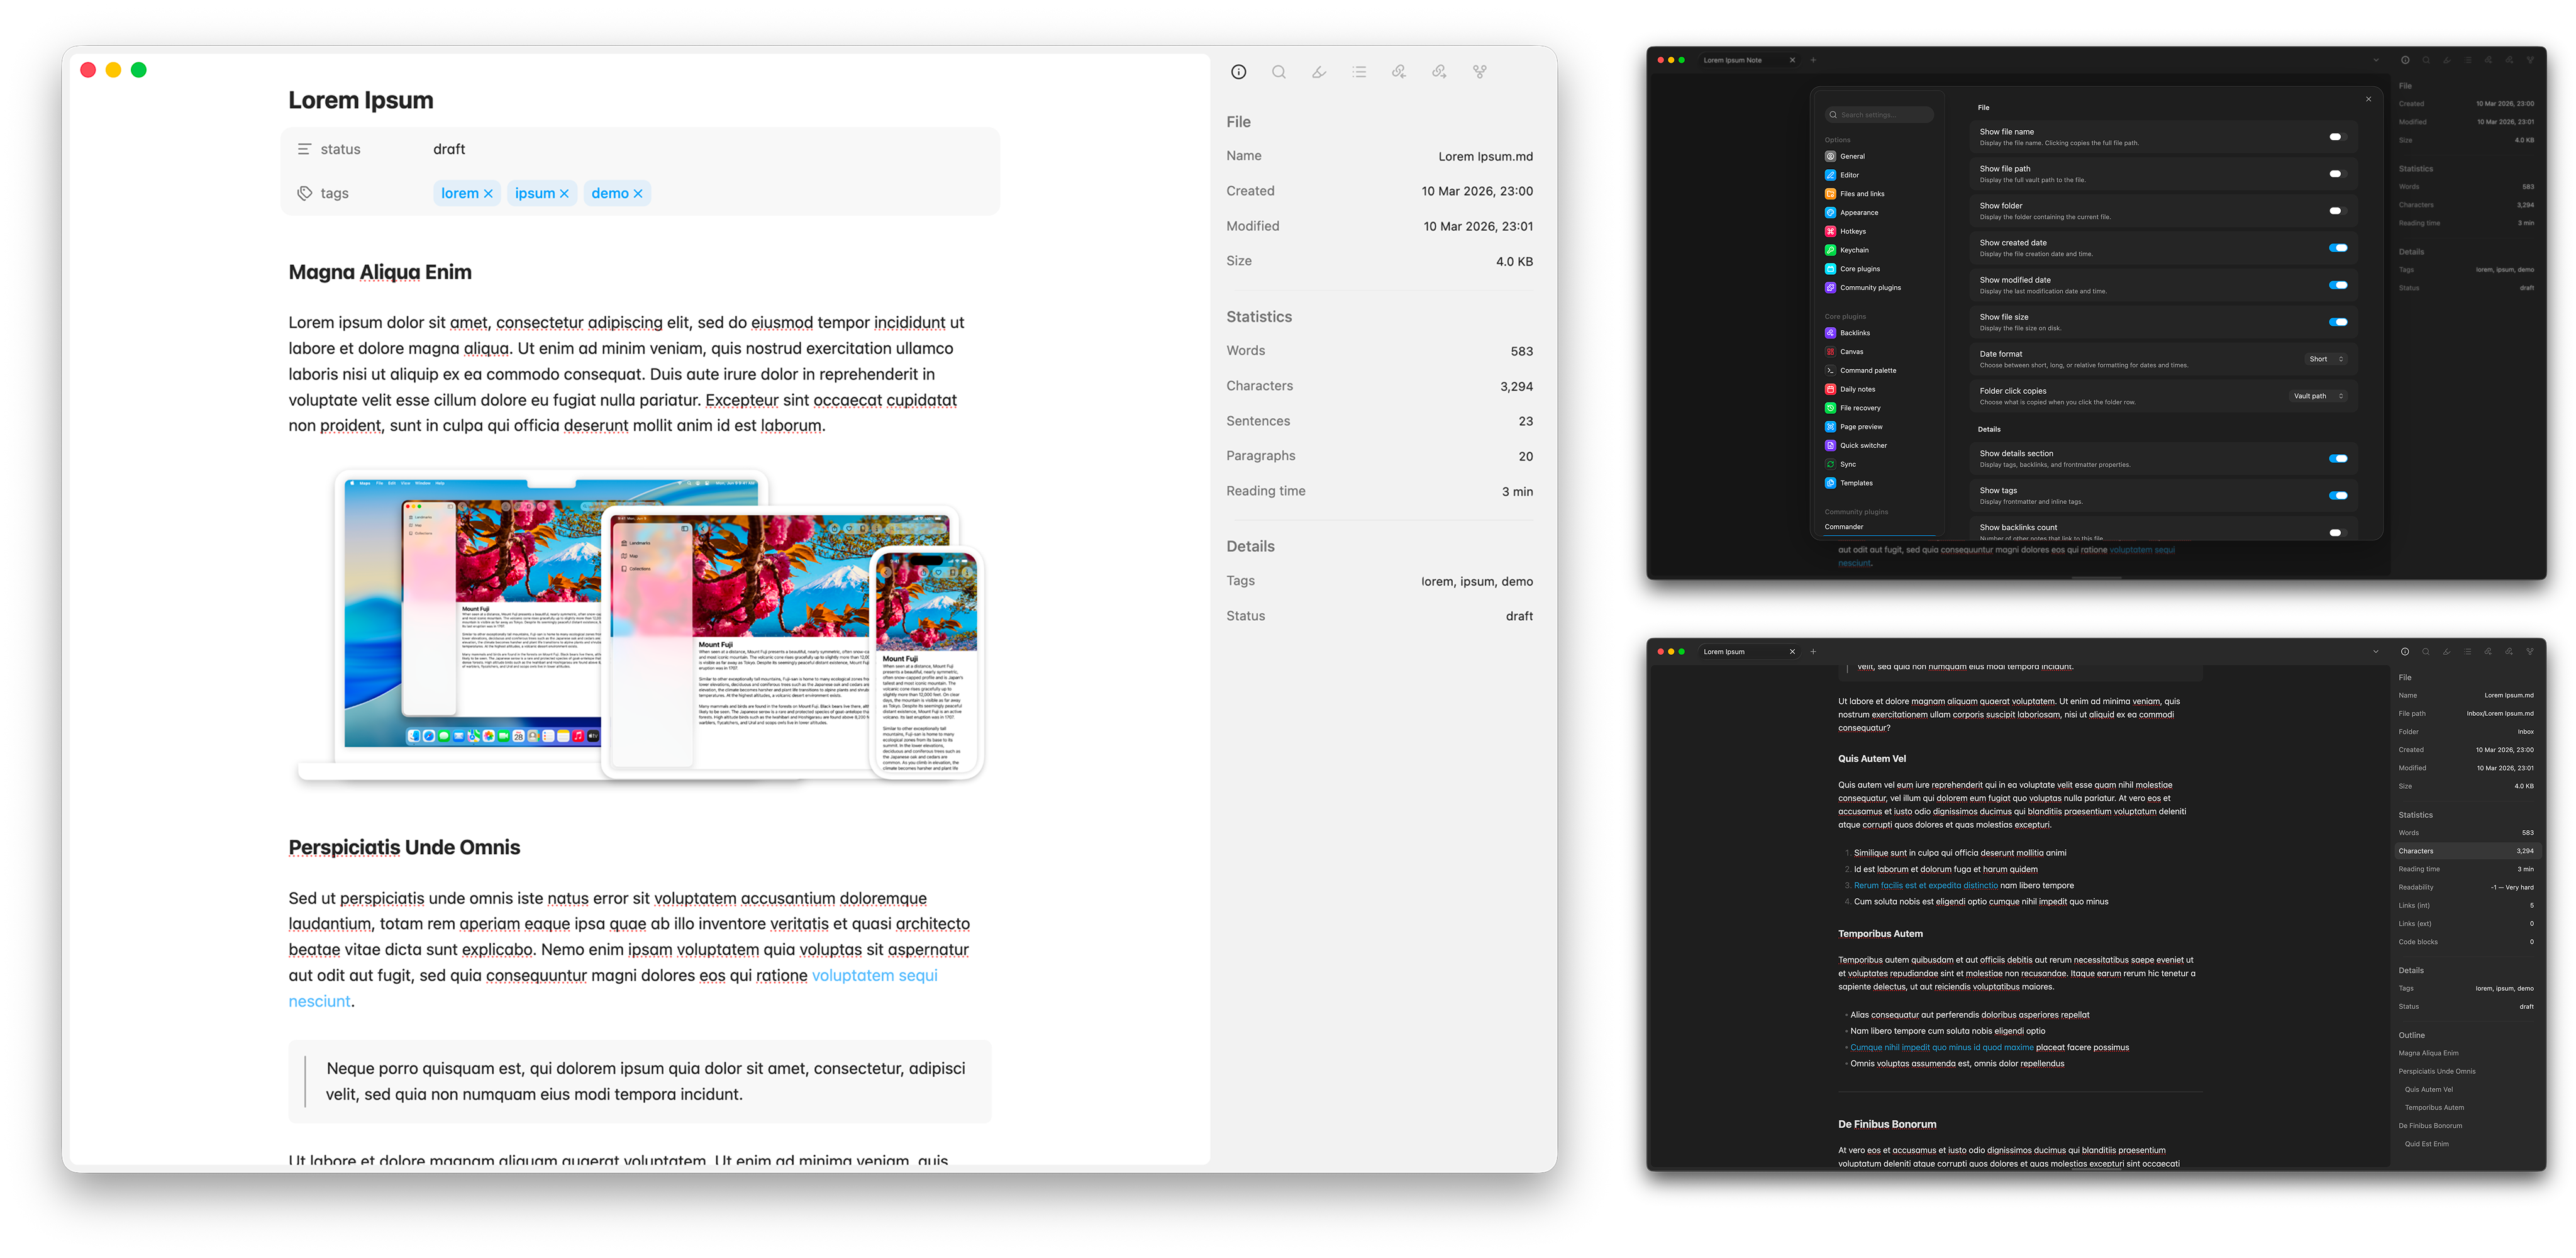Viewport: 2576px width, 1258px height.
Task: Enable the Show backlinks count toggle
Action: tap(2337, 533)
